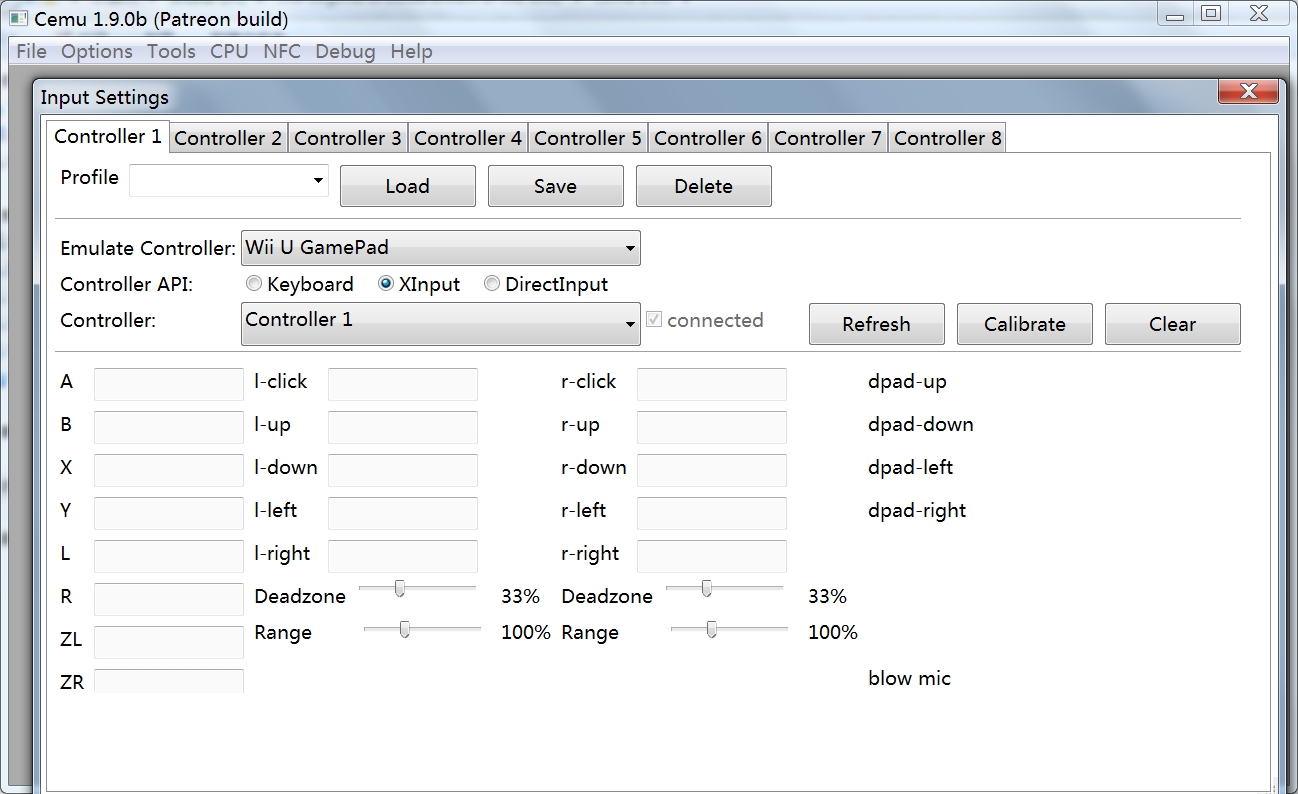
Task: Click the "dpad-right" label
Action: [917, 510]
